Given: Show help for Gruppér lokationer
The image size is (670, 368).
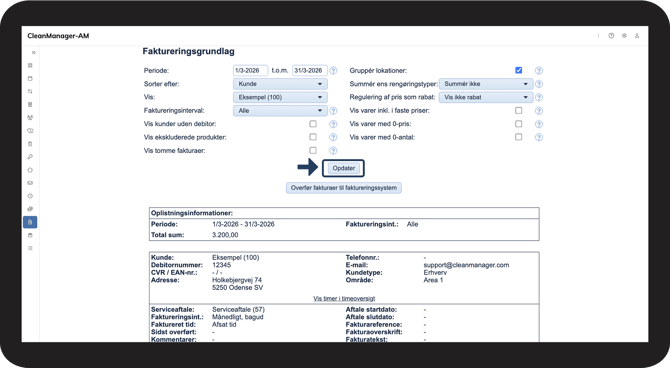Looking at the screenshot, I should pos(539,71).
